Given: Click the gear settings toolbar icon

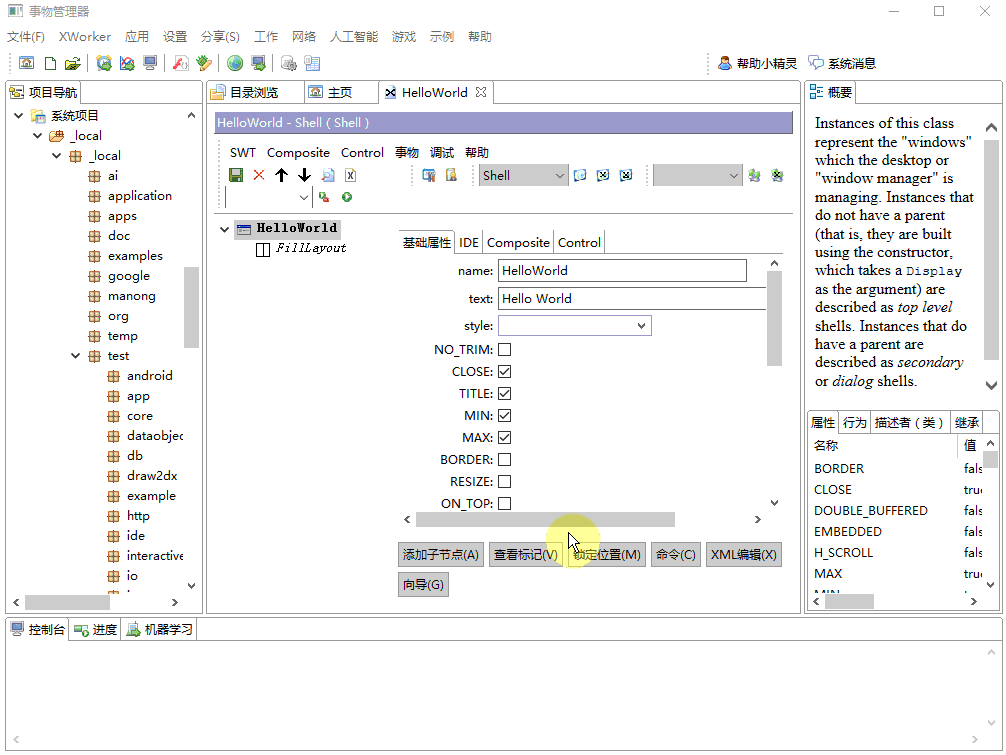Looking at the screenshot, I should coord(289,63).
